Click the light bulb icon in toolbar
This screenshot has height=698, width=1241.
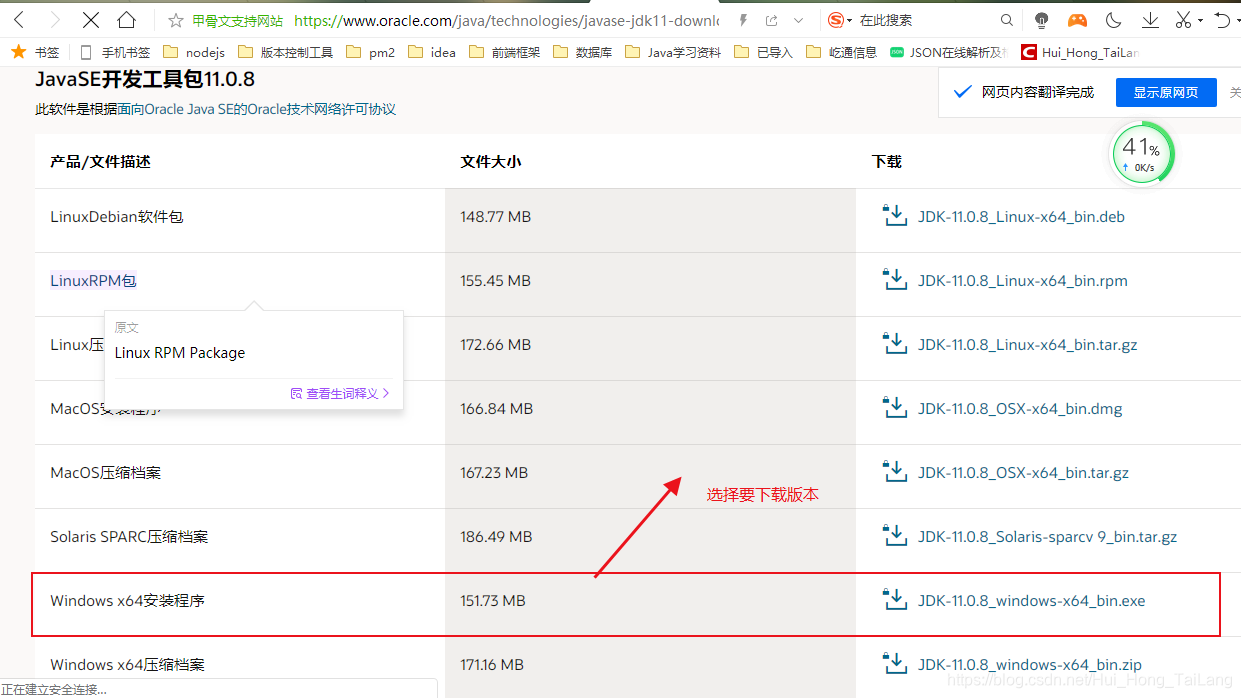click(1042, 20)
